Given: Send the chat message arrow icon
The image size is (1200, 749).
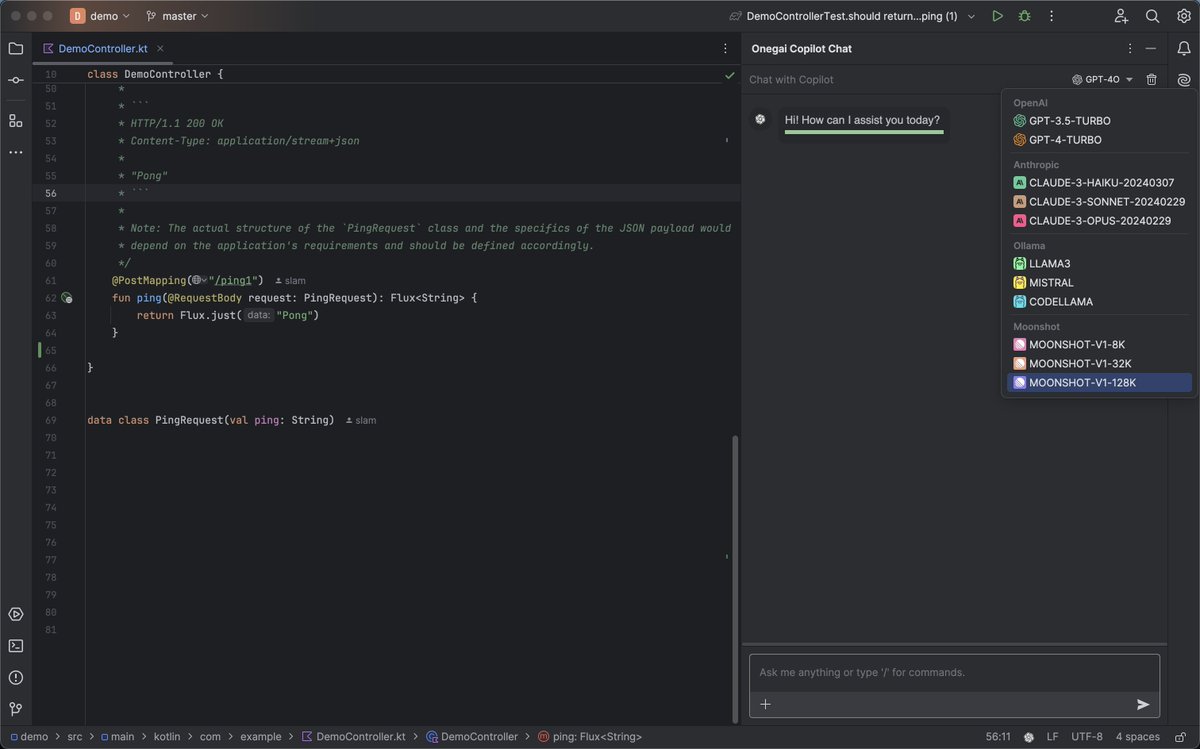Looking at the screenshot, I should (x=1143, y=704).
